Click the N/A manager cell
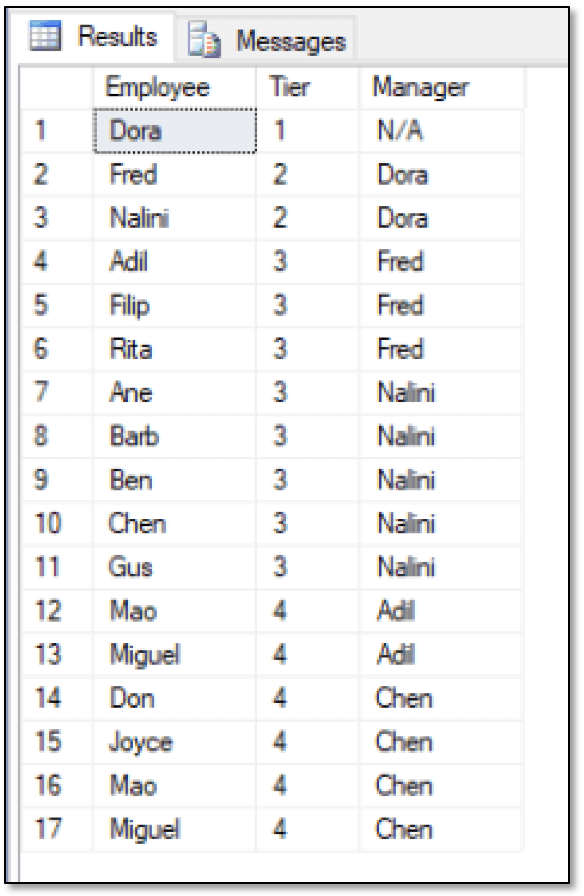The height and width of the screenshot is (896, 584). point(441,131)
